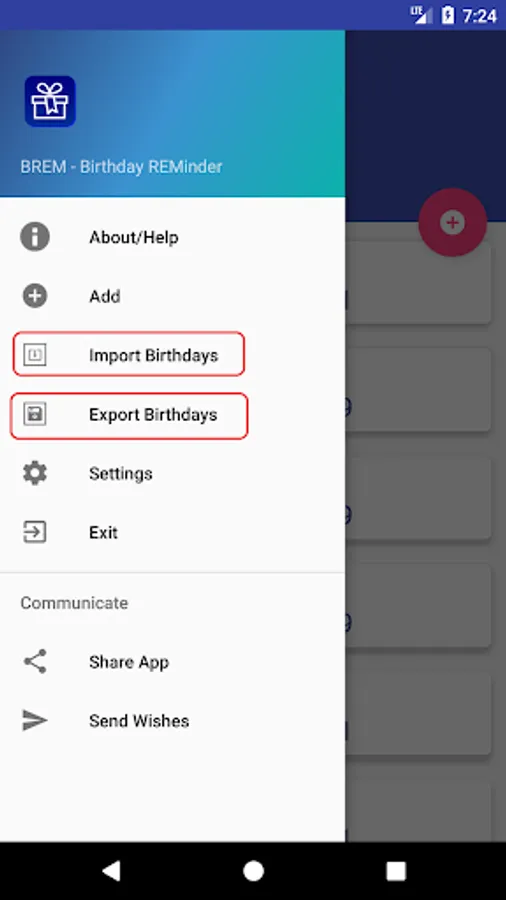This screenshot has width=506, height=900.
Task: Open the About/Help menu entry
Action: (x=172, y=237)
